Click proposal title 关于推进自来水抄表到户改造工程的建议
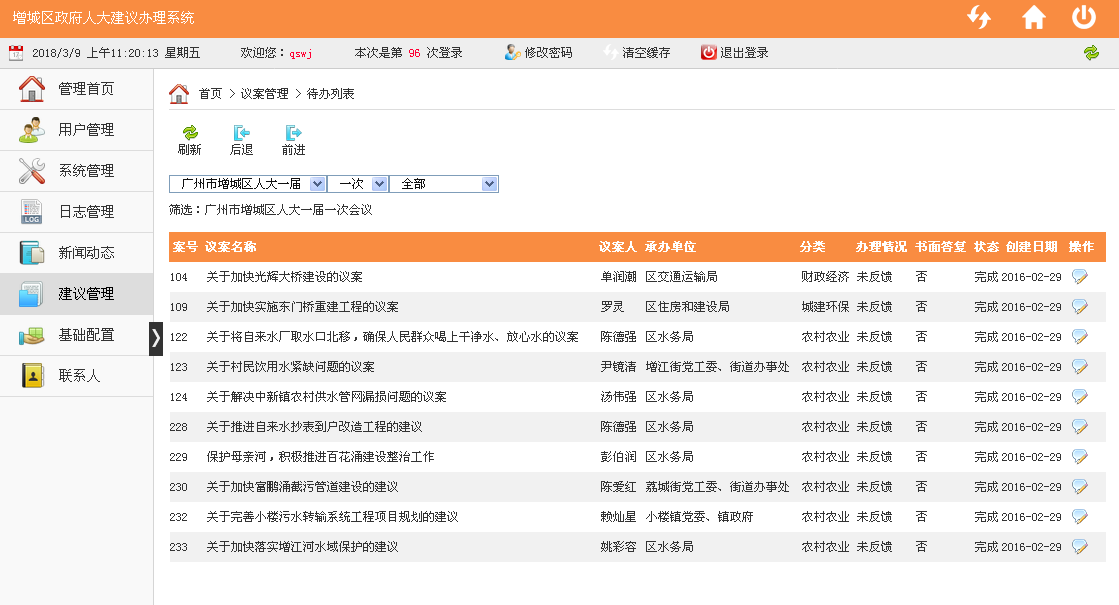 click(315, 427)
